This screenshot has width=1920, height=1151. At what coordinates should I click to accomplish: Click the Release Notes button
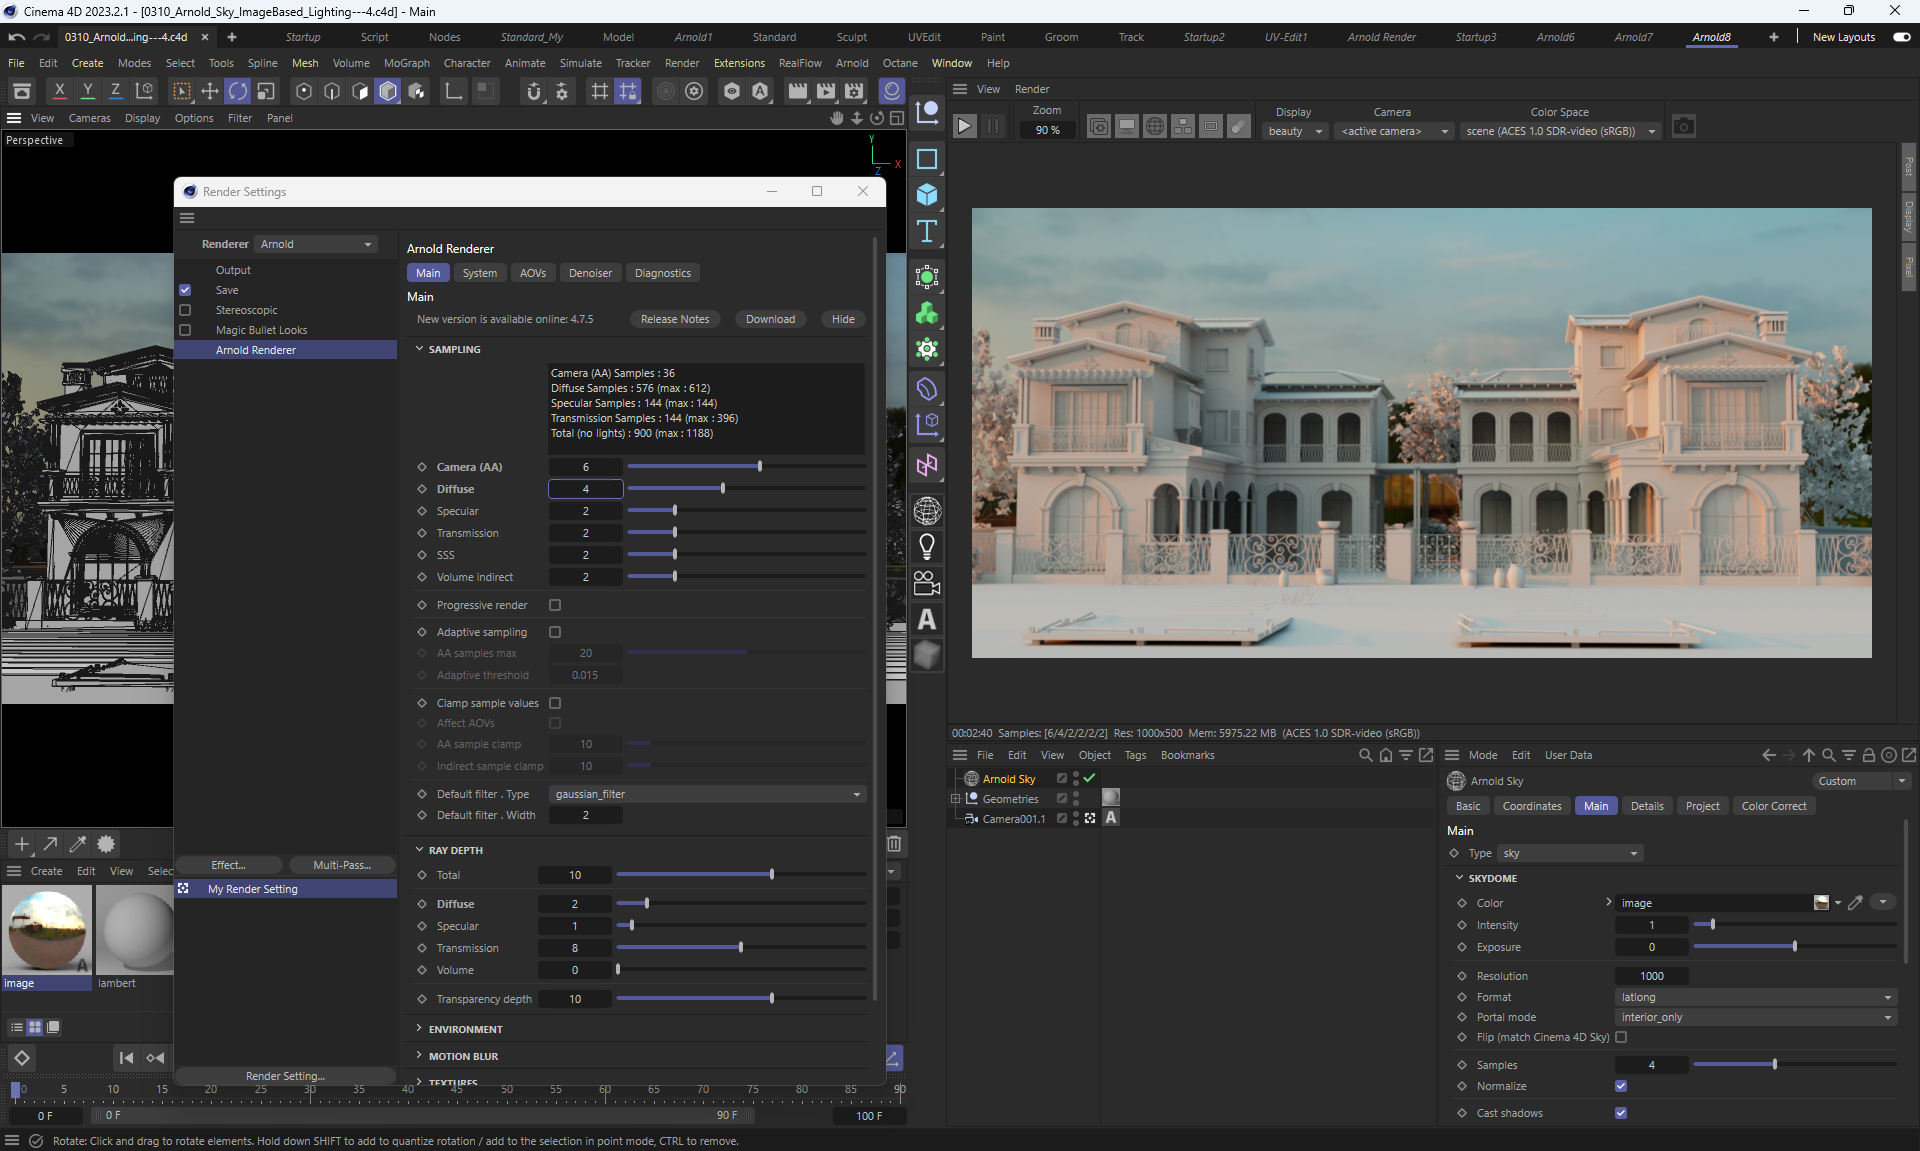point(674,319)
